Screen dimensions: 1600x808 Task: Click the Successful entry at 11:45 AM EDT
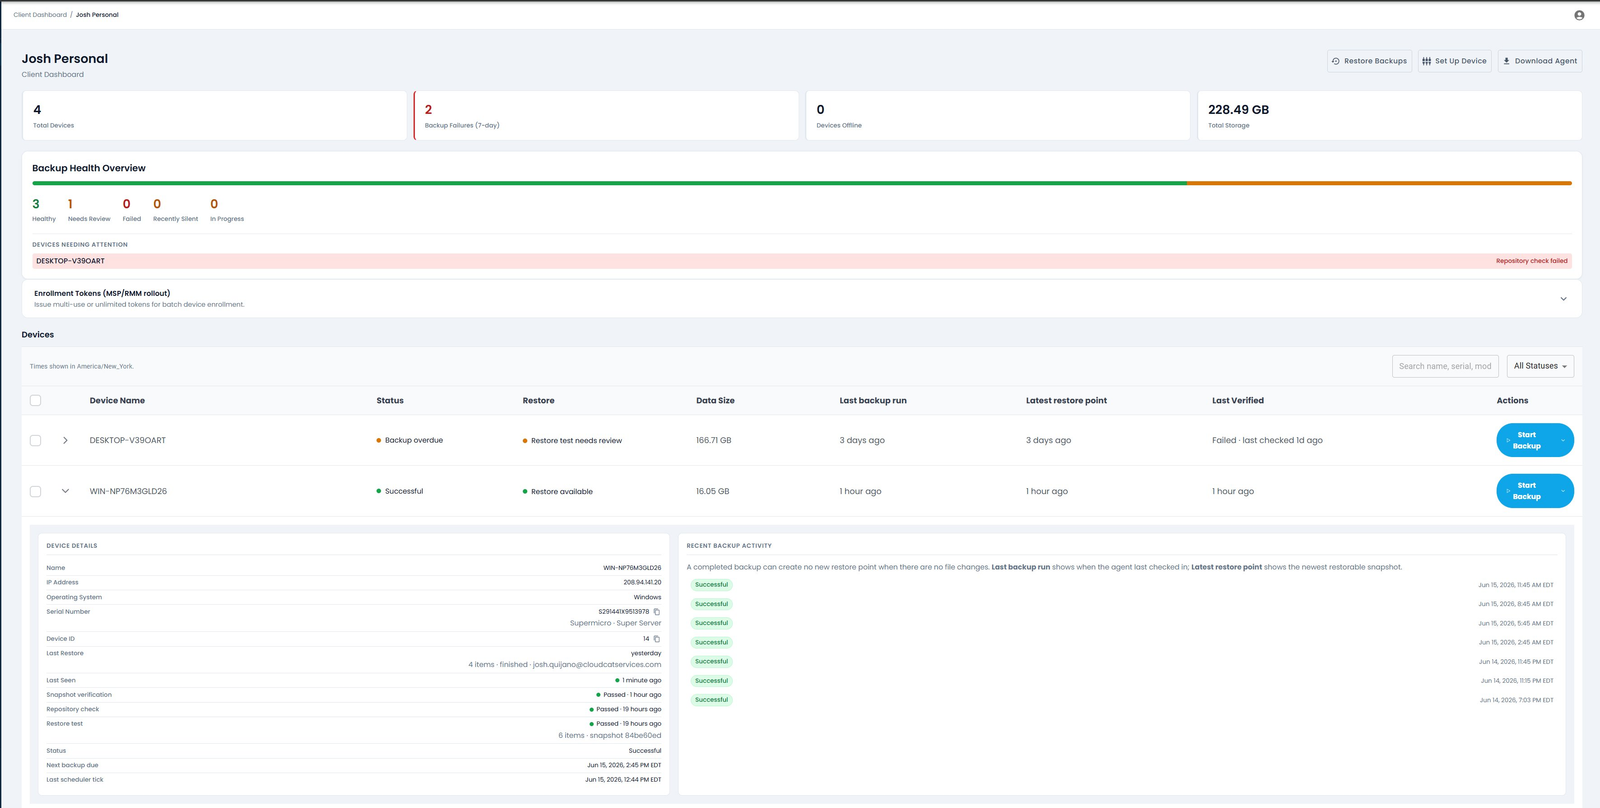point(712,585)
